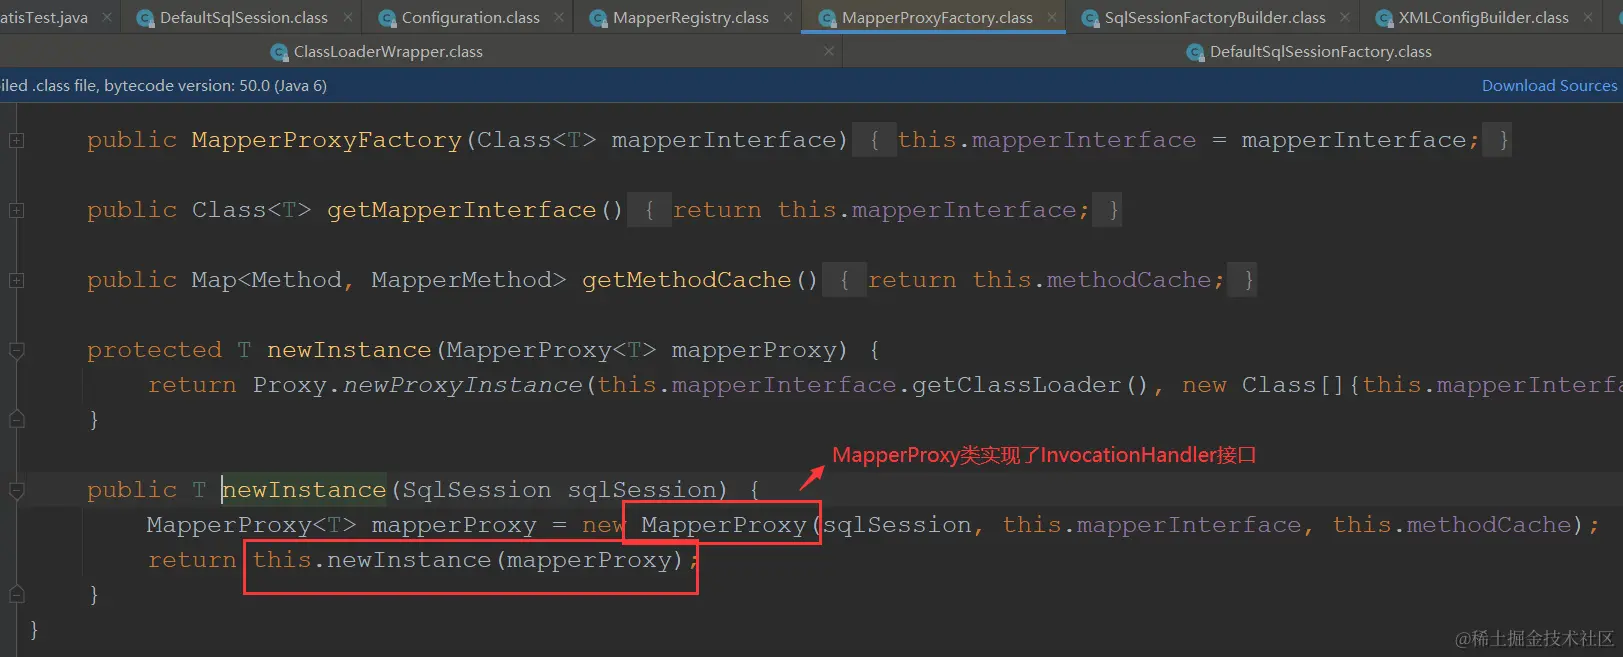Expand the folded getMethodCache method in gutter

pos(16,281)
